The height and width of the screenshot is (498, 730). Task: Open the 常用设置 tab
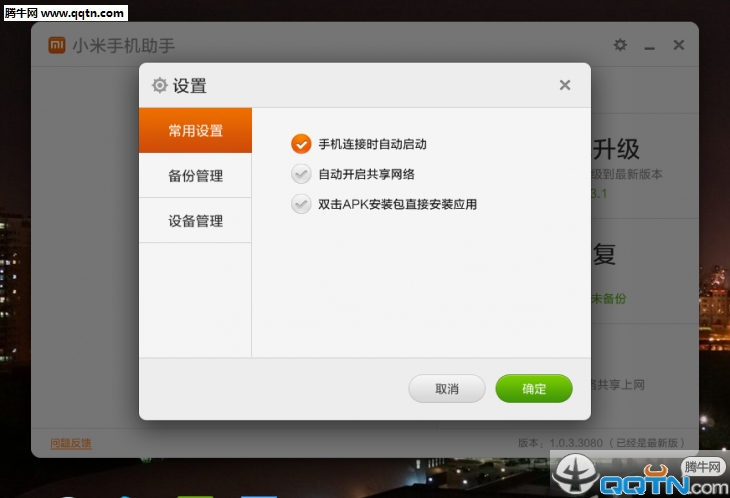(x=195, y=130)
